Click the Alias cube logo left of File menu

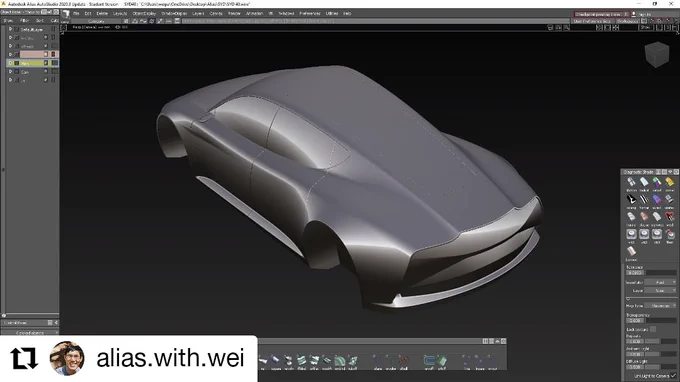pyautogui.click(x=65, y=14)
